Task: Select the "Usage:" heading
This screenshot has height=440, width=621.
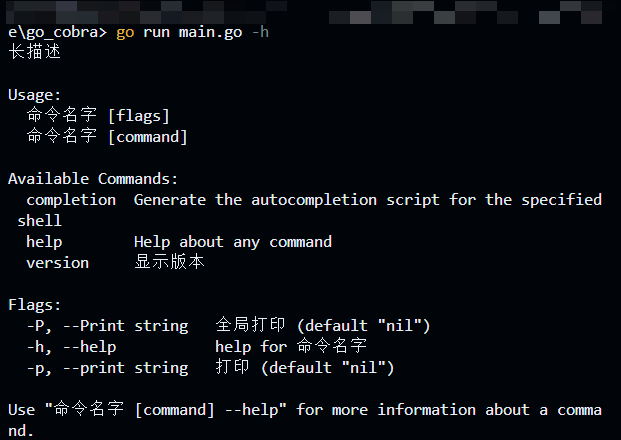Action: coord(35,94)
